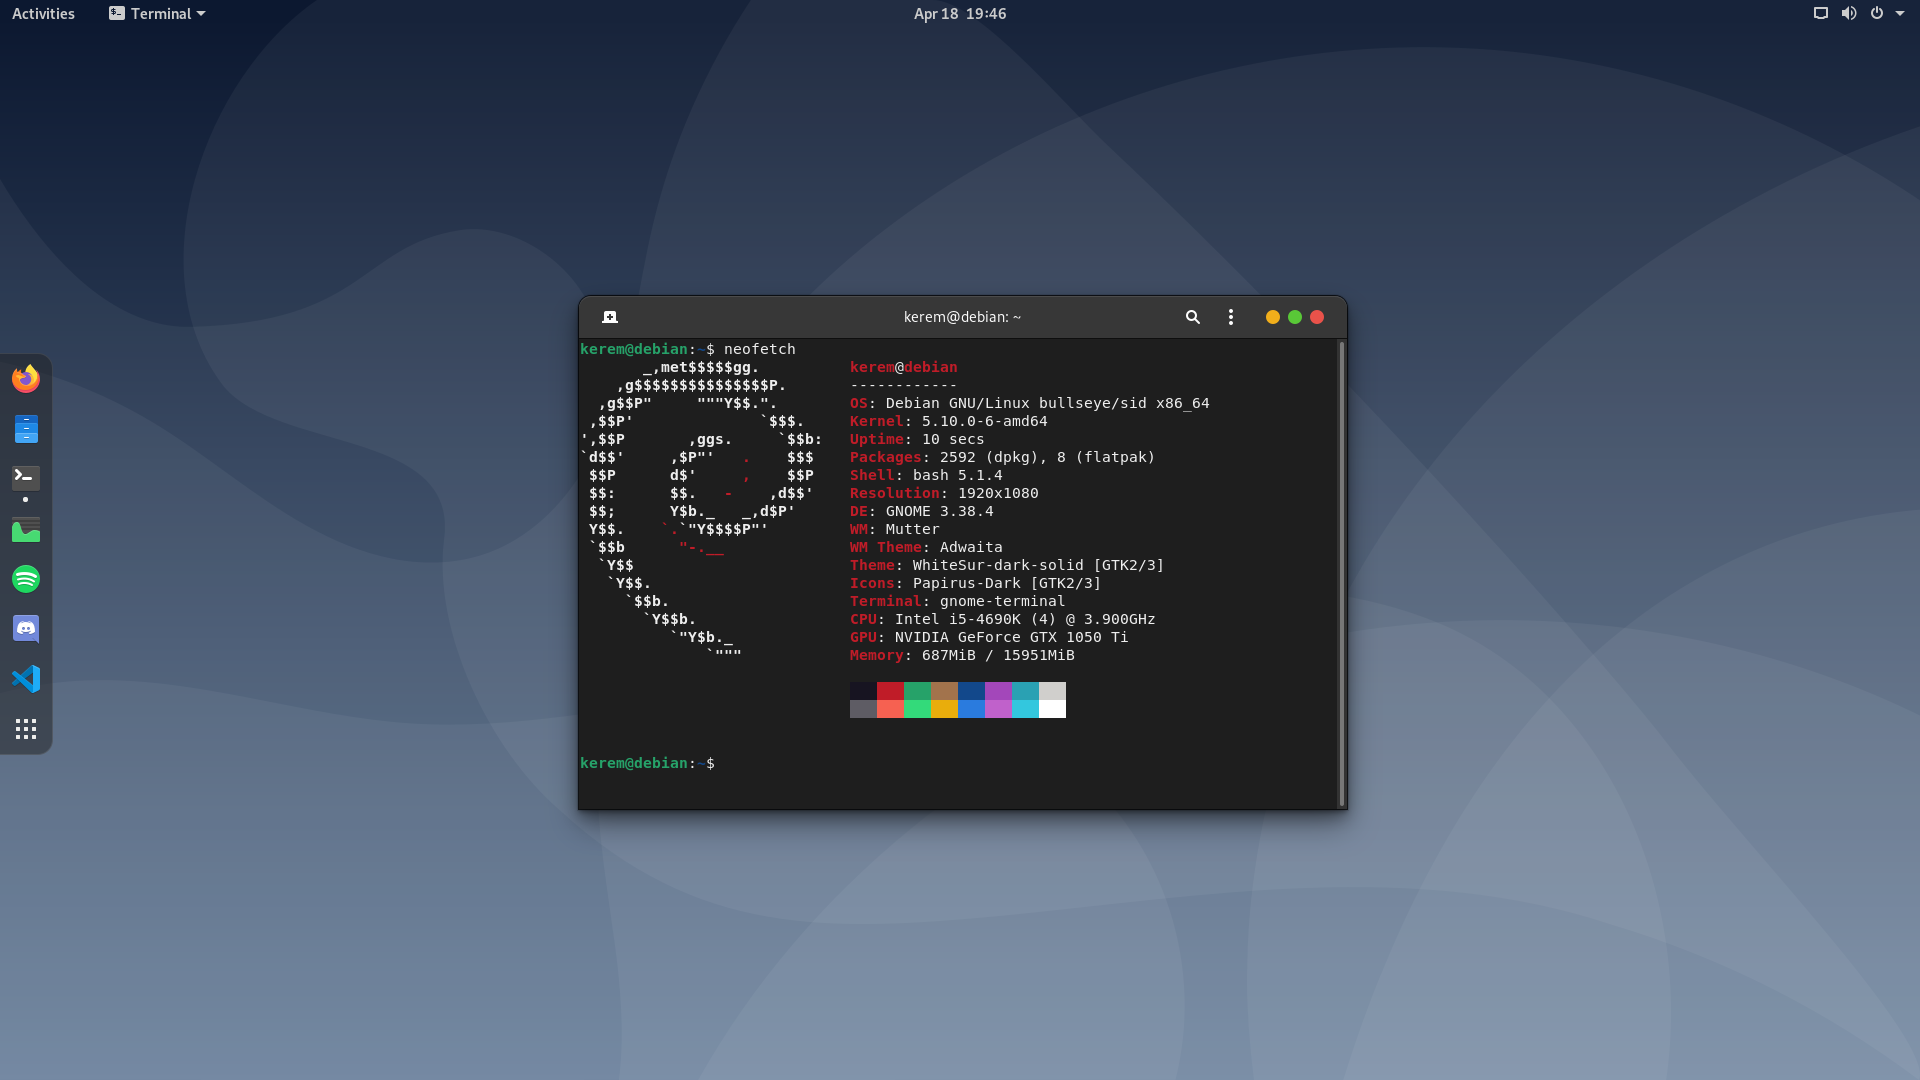
Task: Open the green system monitor dock icon
Action: tap(26, 529)
